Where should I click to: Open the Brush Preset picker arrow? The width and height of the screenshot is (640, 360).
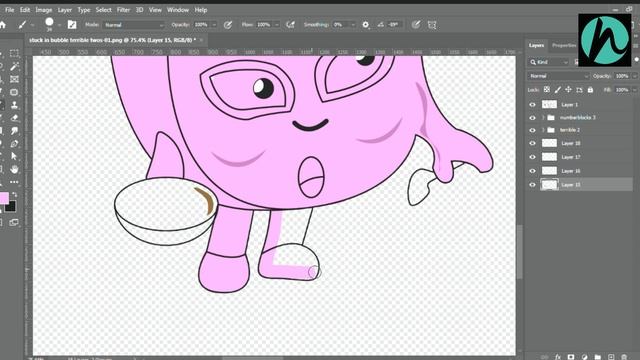click(59, 25)
